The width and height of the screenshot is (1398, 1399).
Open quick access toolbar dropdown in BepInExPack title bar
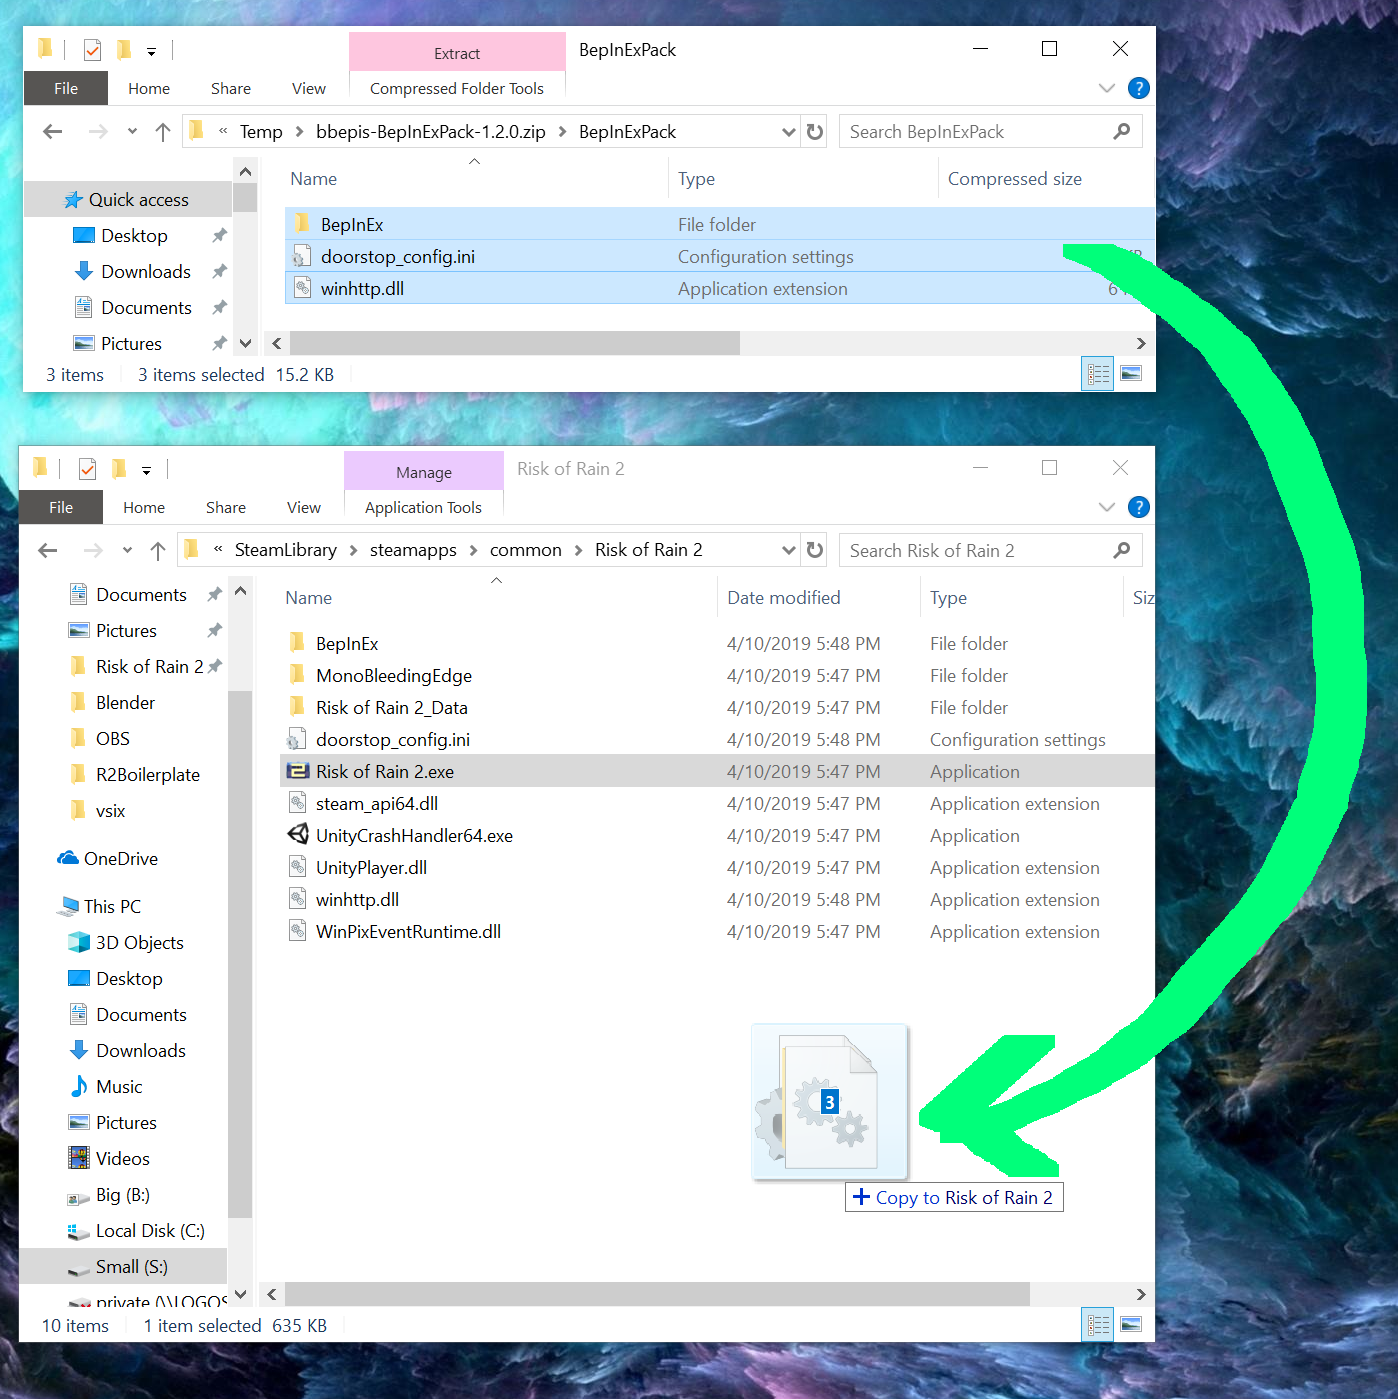(x=151, y=50)
